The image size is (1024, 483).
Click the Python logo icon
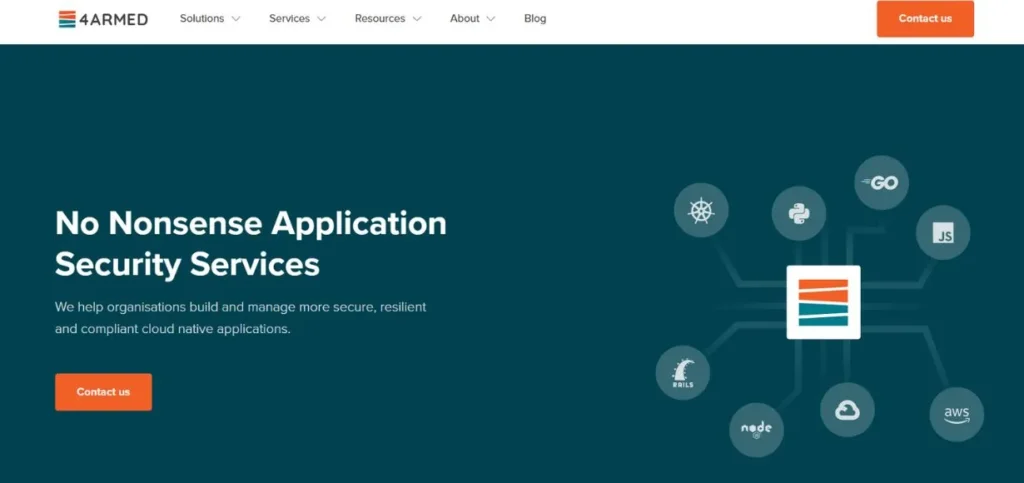798,213
